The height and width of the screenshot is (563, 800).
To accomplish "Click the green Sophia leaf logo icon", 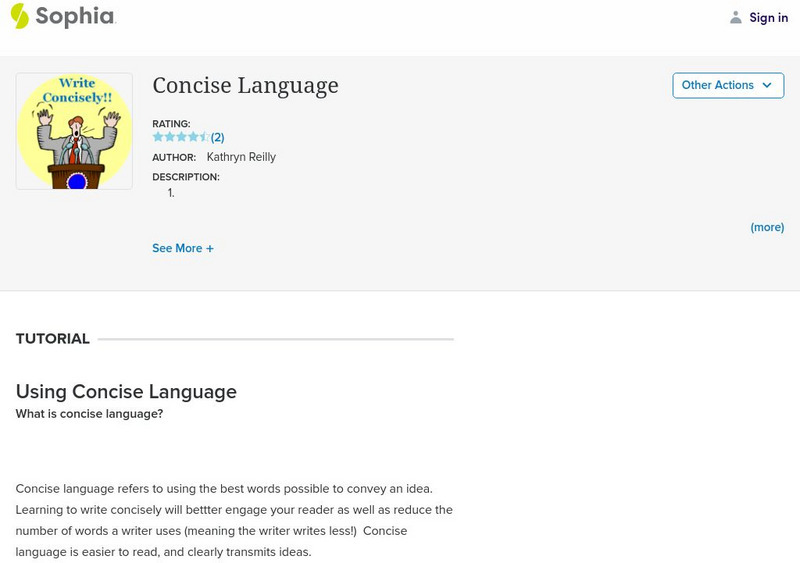I will [x=20, y=16].
